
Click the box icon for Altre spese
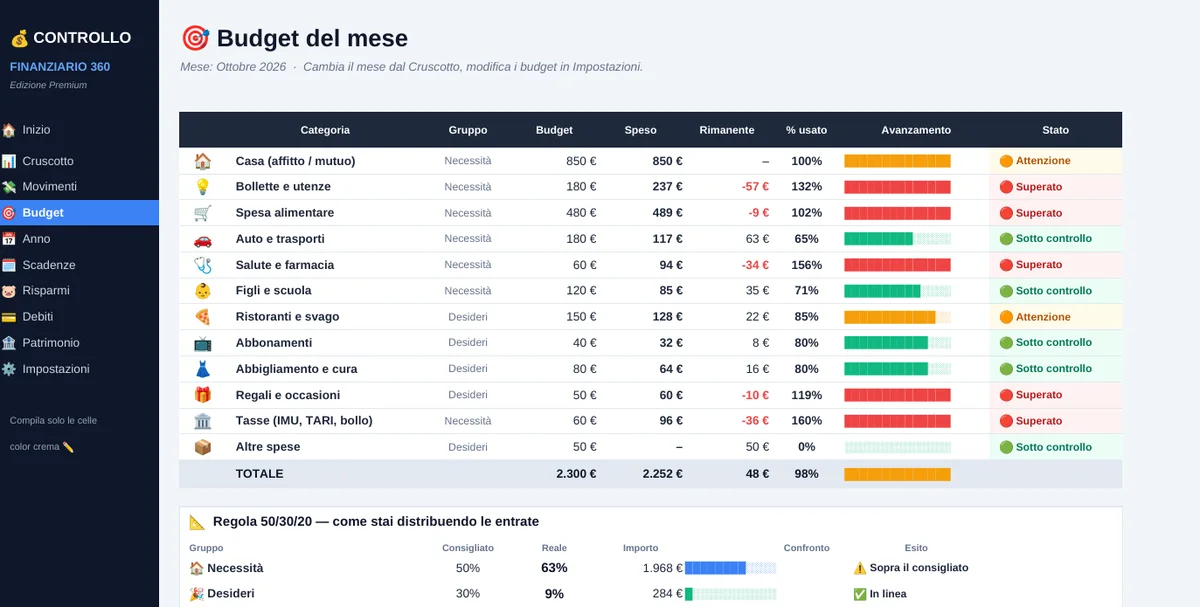(x=202, y=447)
